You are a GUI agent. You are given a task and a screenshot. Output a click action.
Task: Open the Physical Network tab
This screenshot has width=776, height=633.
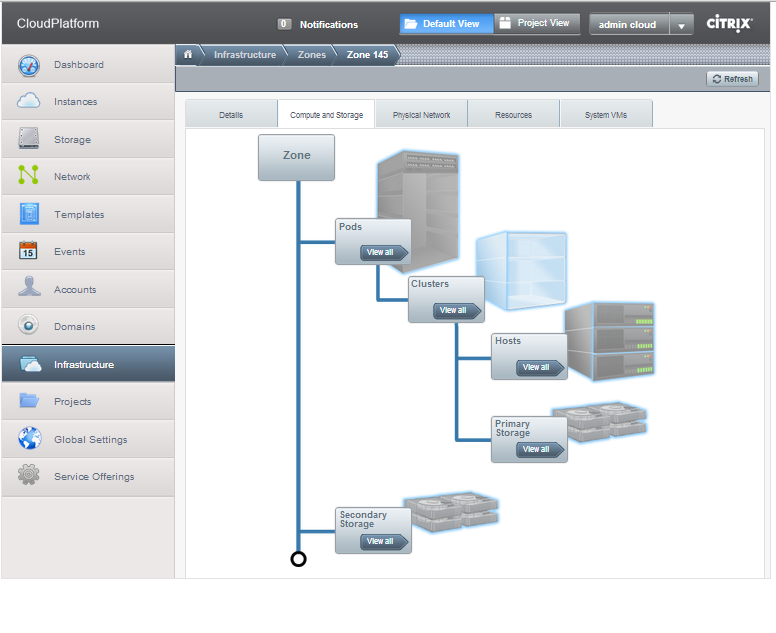pyautogui.click(x=421, y=115)
